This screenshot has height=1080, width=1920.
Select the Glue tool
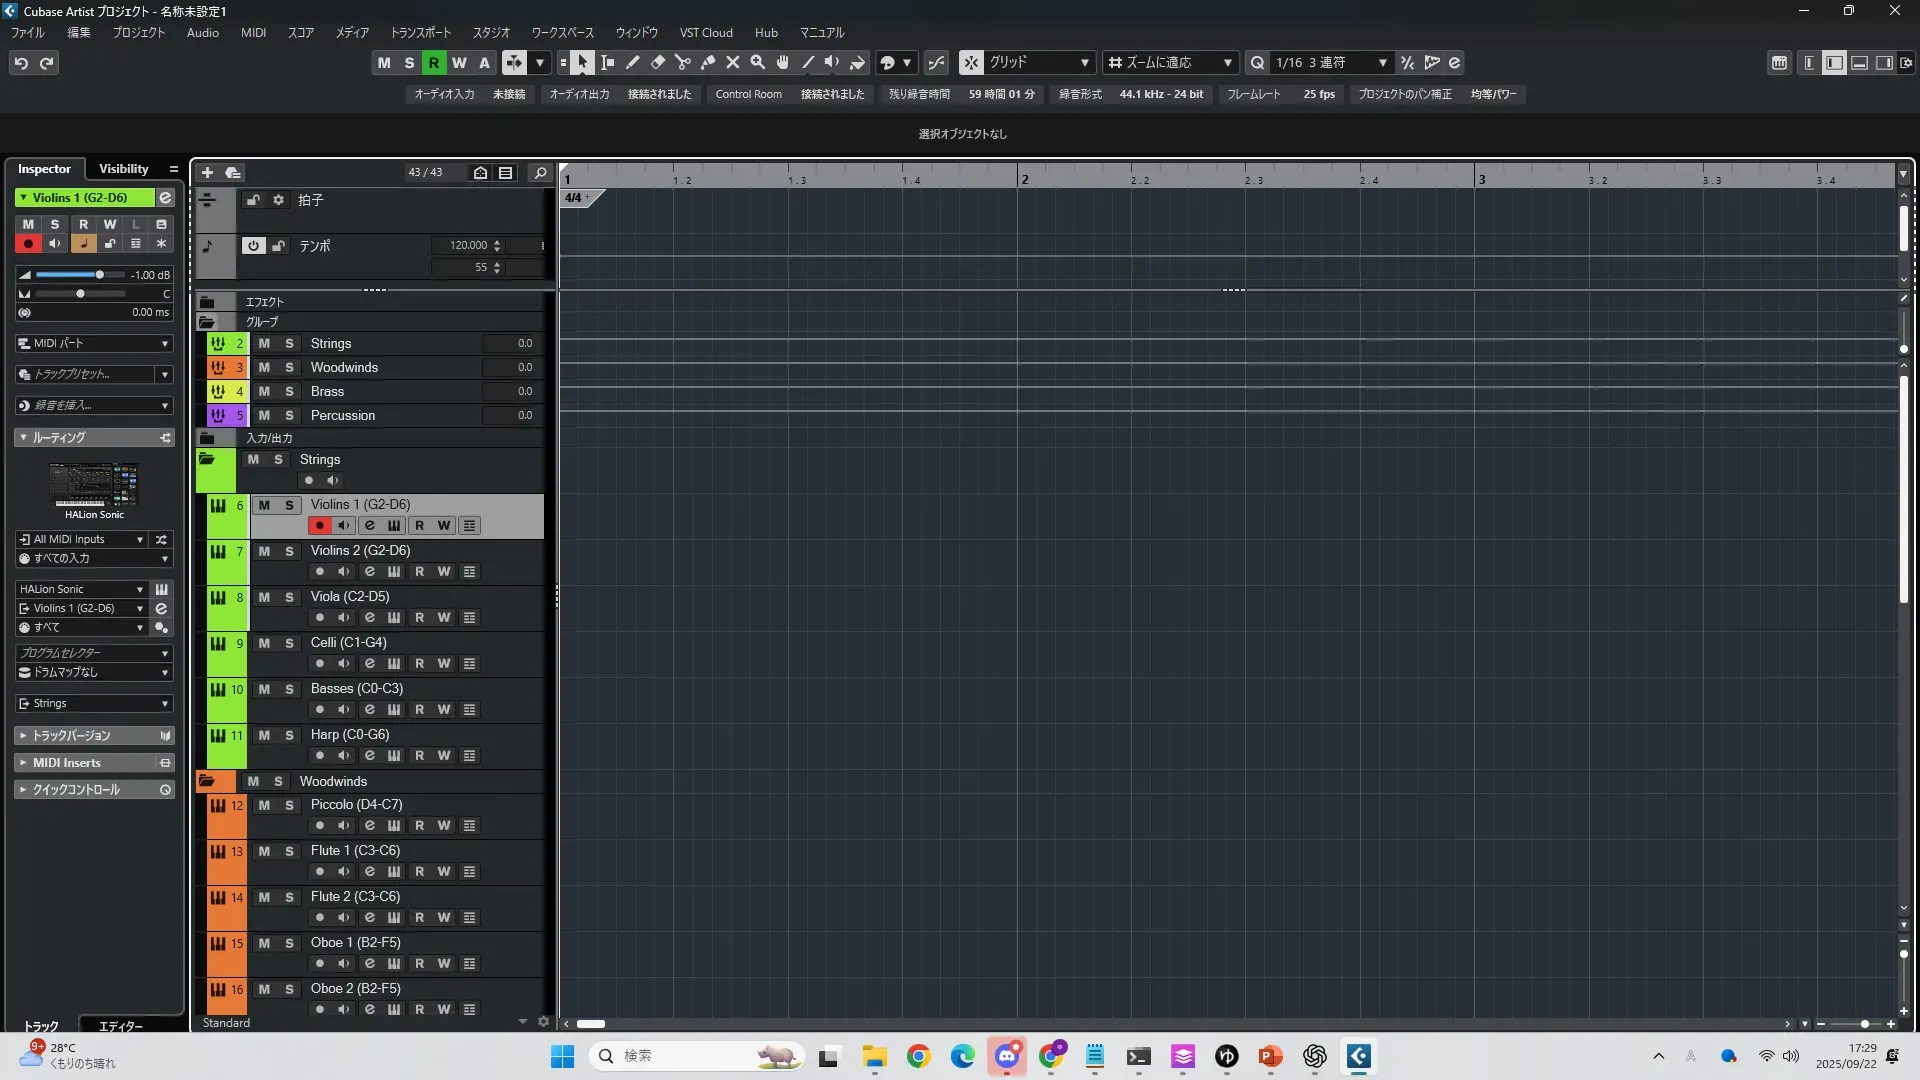point(708,63)
